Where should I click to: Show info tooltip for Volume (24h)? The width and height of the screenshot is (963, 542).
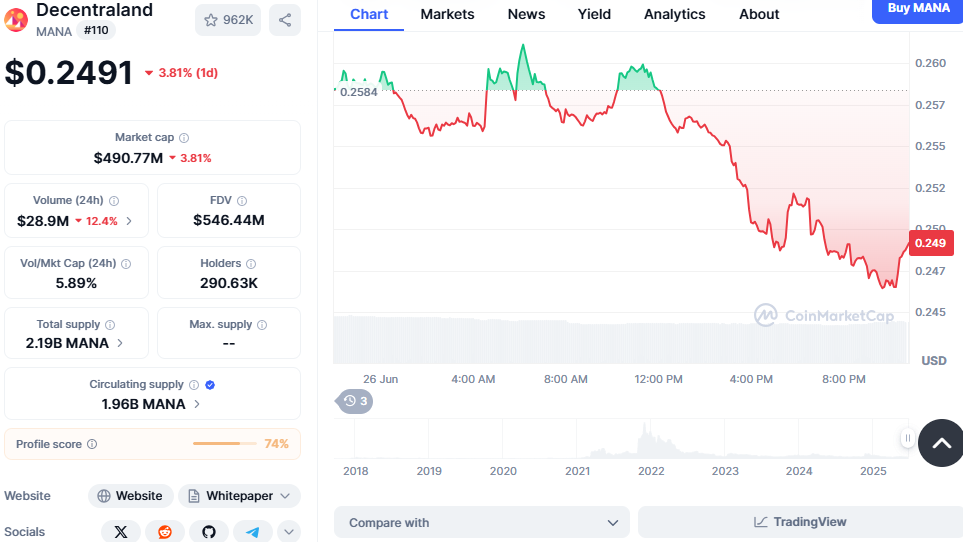(x=114, y=201)
